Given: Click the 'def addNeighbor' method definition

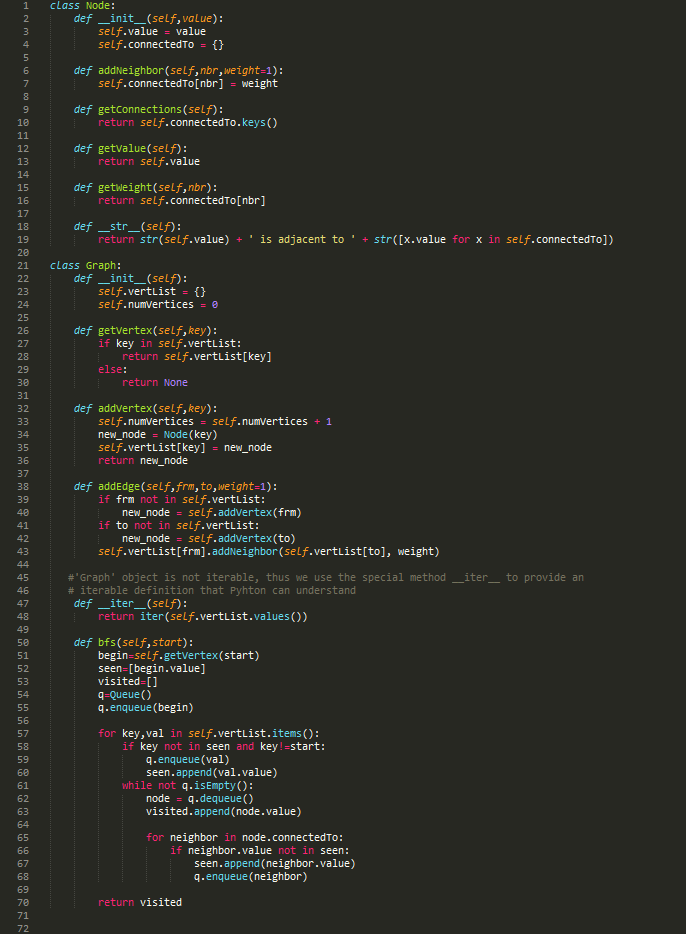Looking at the screenshot, I should coord(179,71).
